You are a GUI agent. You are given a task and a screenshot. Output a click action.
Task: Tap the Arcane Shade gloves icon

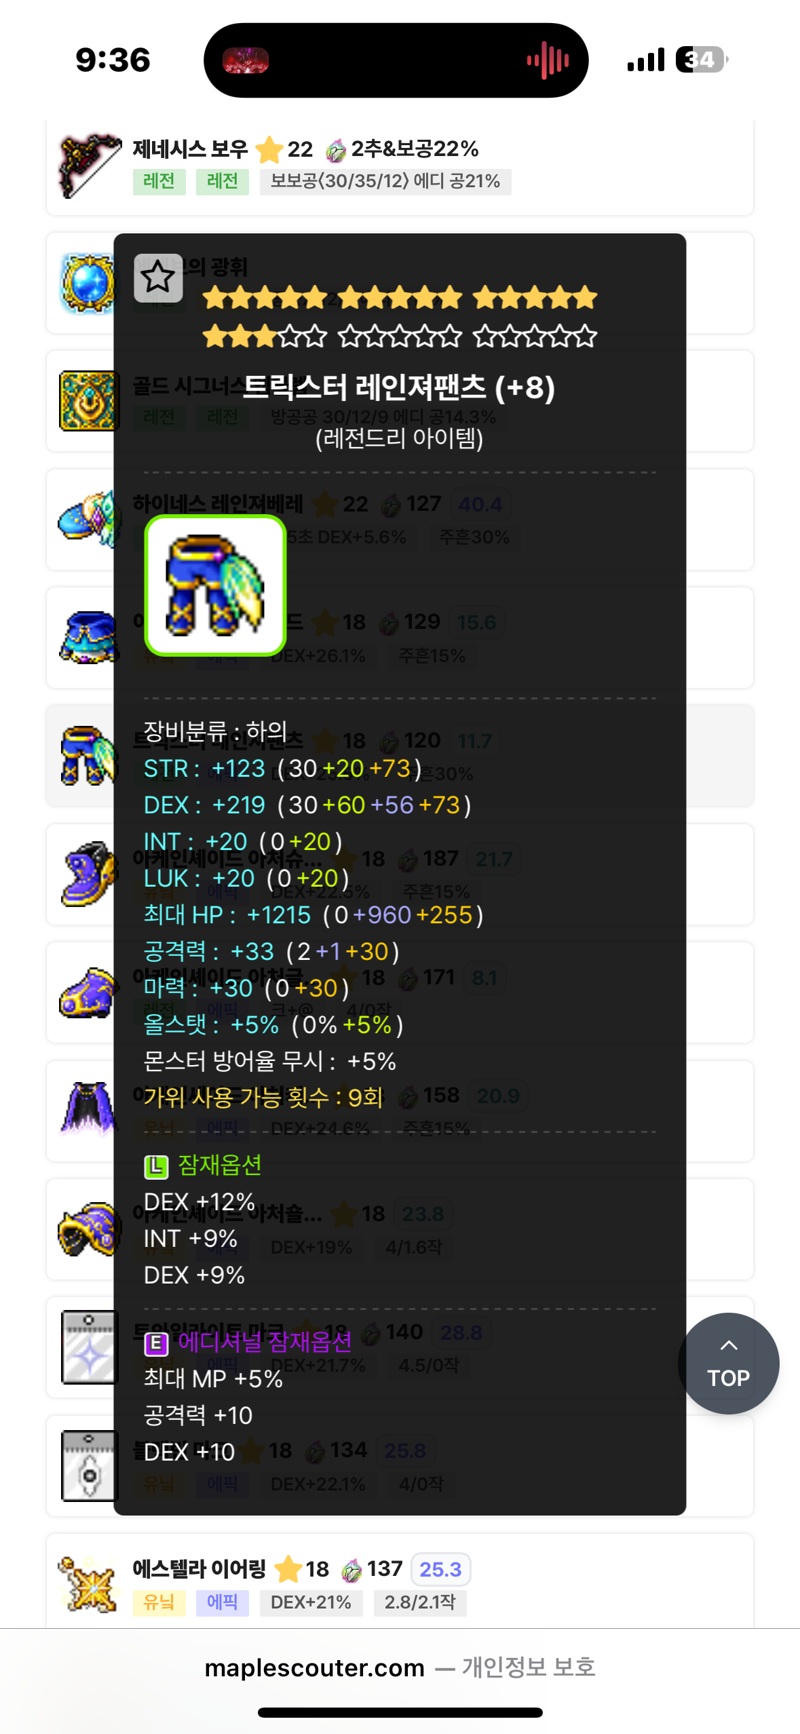[88, 992]
